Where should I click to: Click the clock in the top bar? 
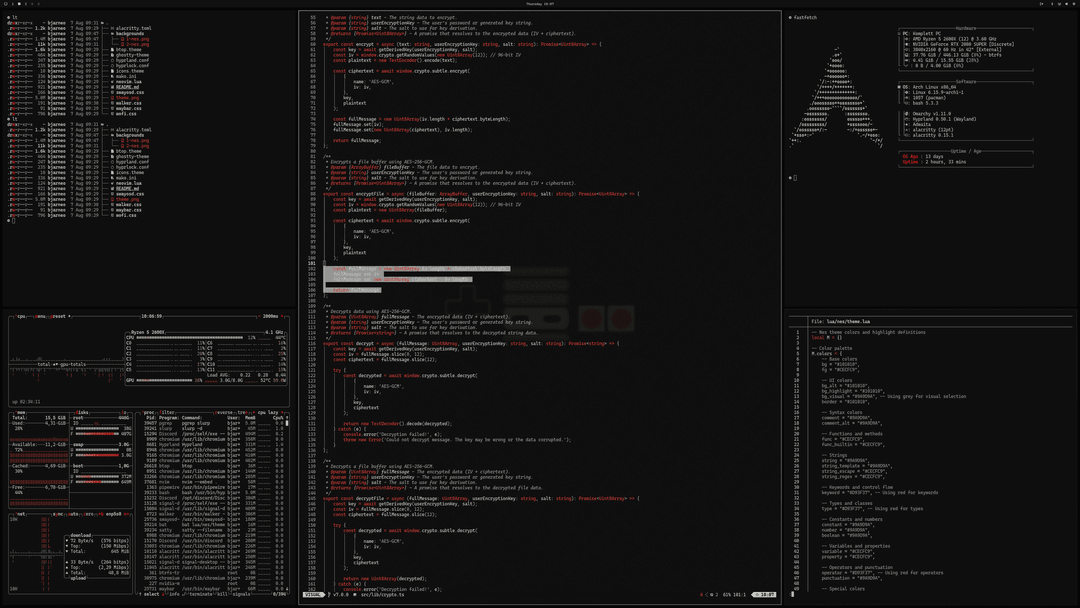point(540,3)
